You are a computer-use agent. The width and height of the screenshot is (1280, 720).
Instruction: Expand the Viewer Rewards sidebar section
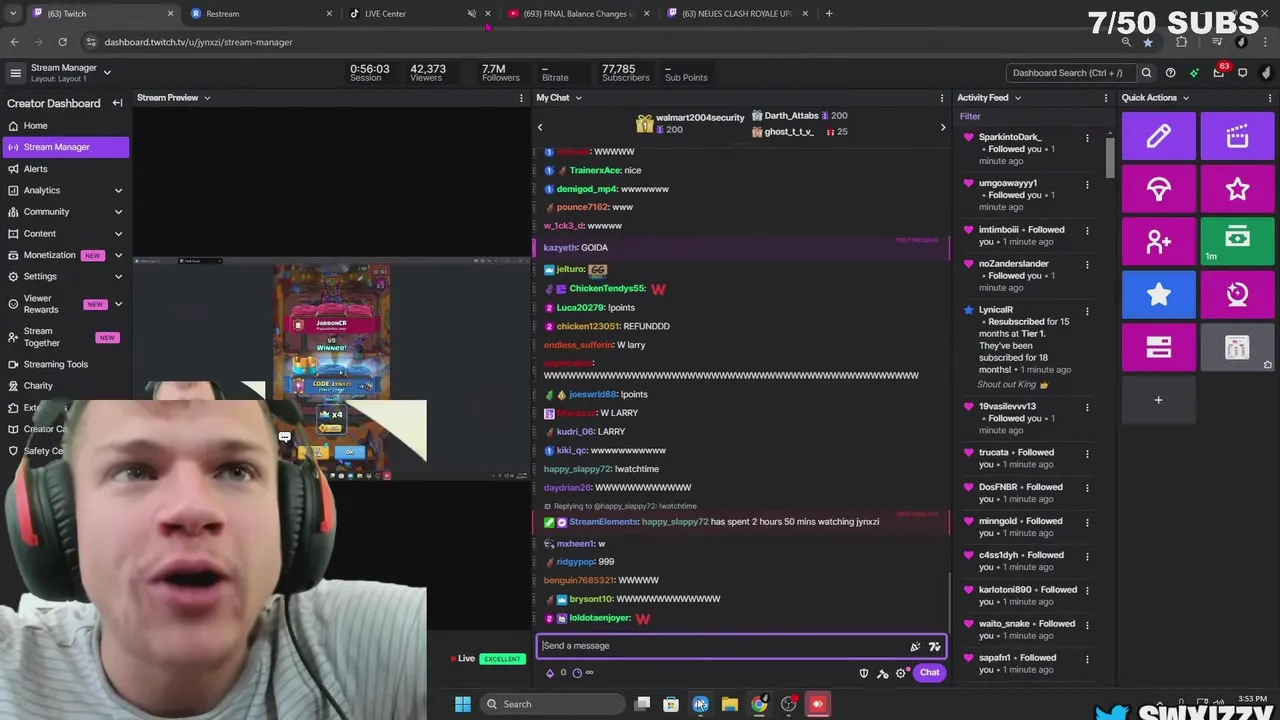pos(118,304)
